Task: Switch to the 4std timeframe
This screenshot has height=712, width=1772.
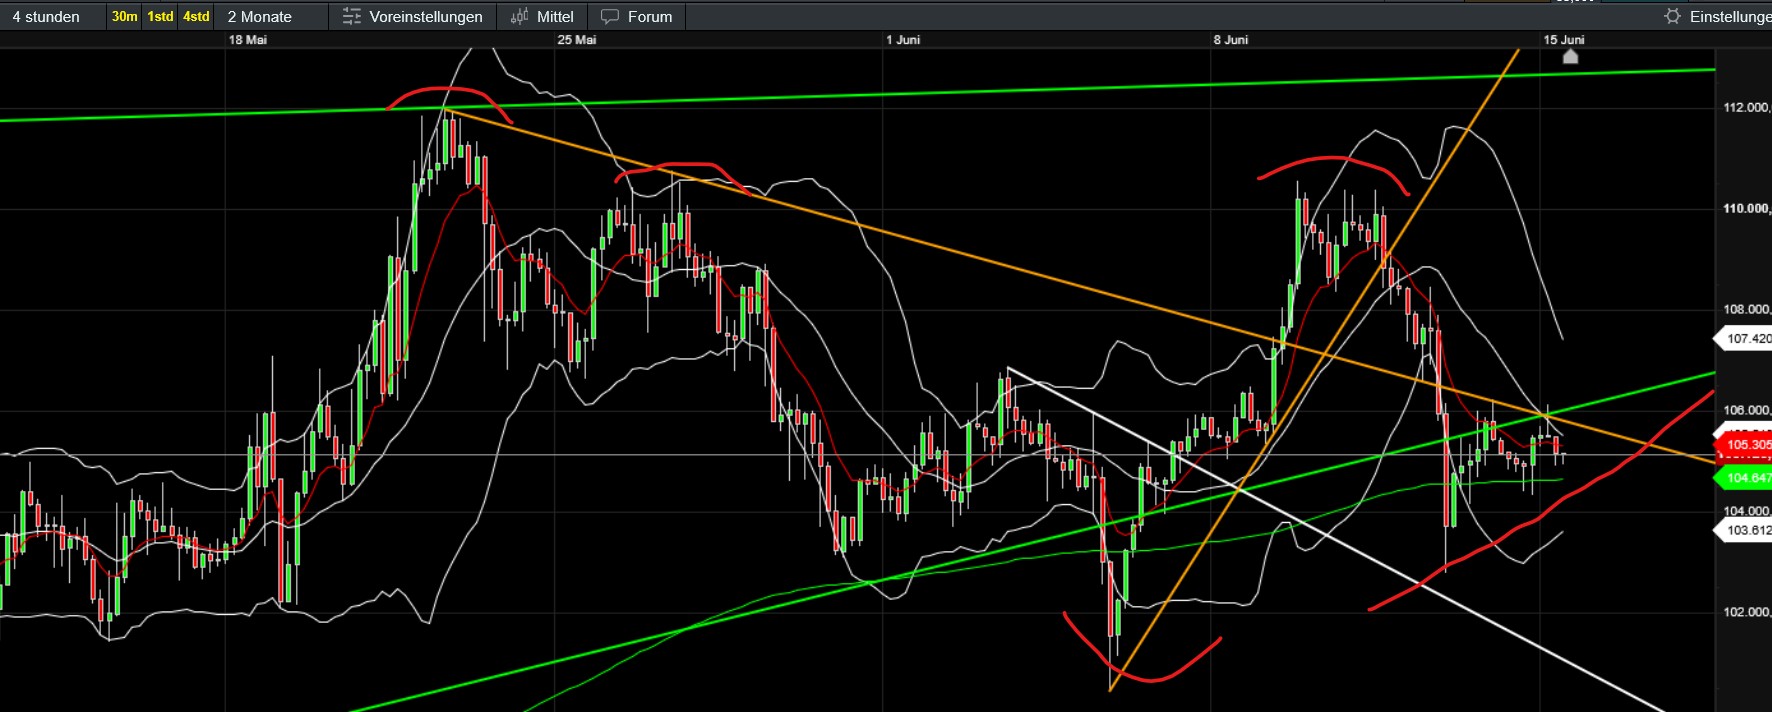Action: (196, 17)
